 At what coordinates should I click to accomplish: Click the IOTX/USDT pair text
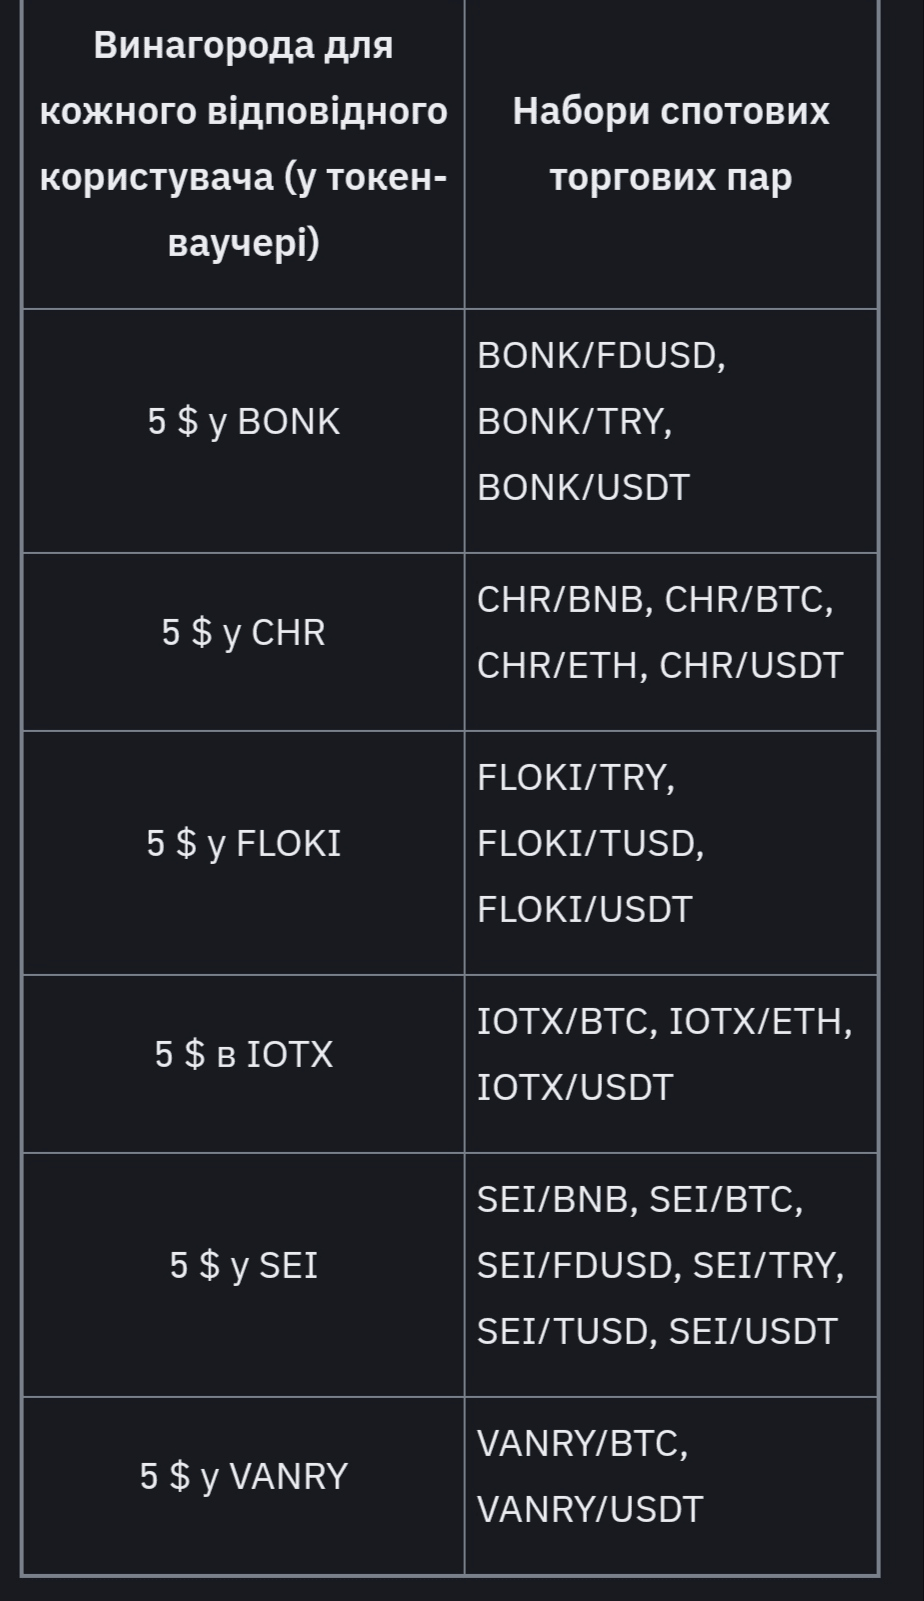[575, 1088]
